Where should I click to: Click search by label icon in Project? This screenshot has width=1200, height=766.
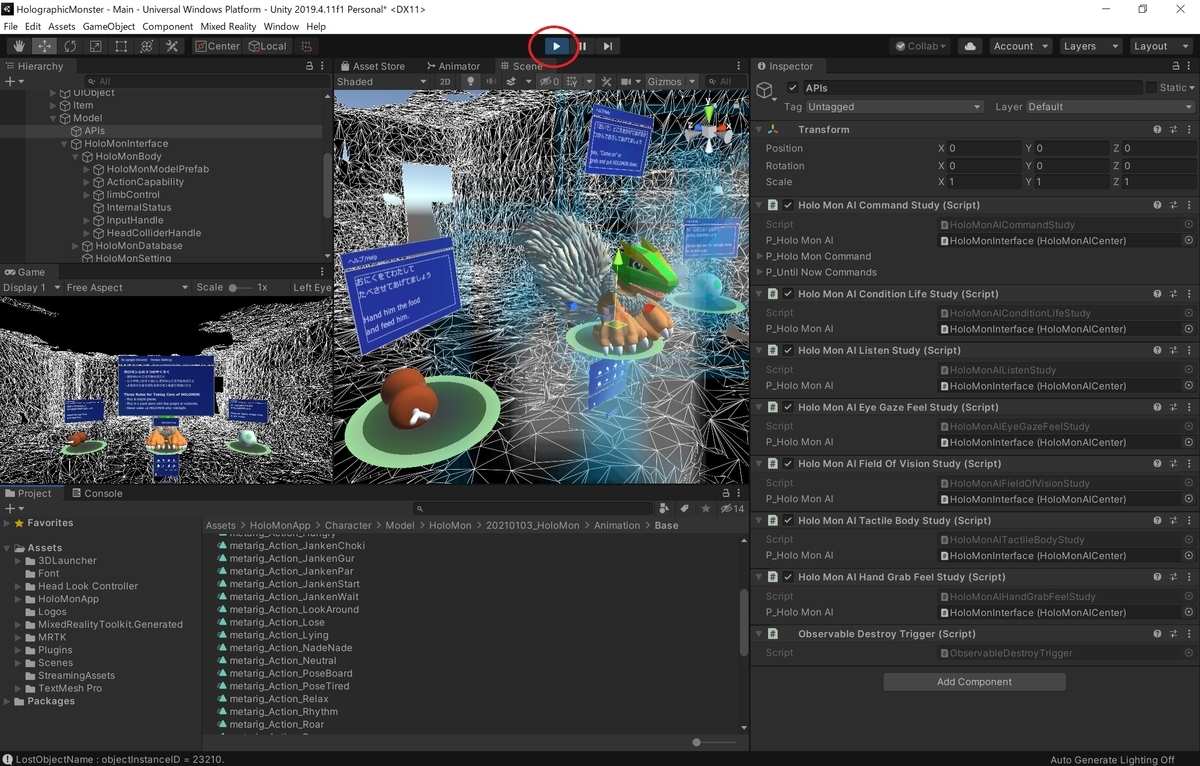point(686,509)
